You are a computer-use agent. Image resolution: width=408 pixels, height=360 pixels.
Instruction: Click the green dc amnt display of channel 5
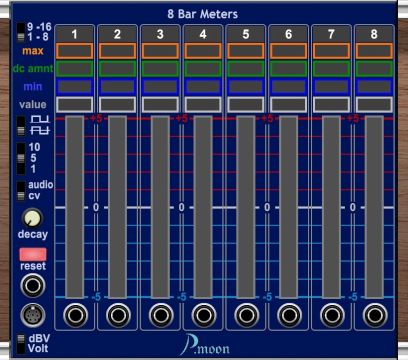tap(246, 69)
